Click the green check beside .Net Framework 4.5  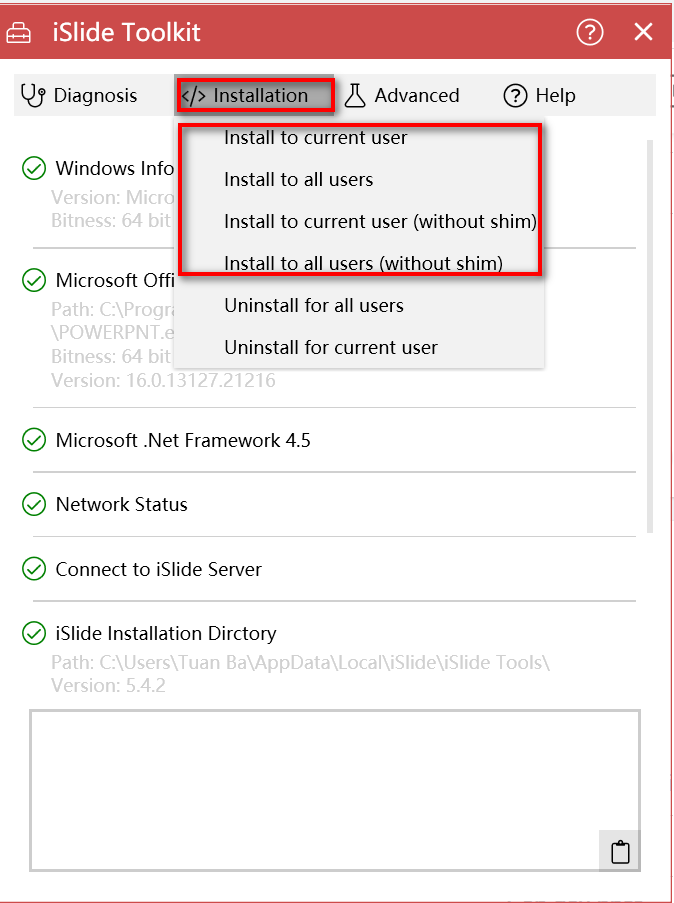[34, 441]
